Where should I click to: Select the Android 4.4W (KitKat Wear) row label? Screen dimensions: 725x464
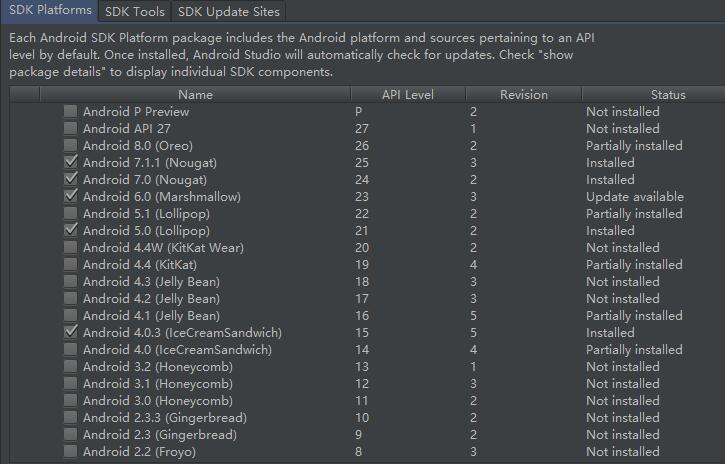(163, 248)
